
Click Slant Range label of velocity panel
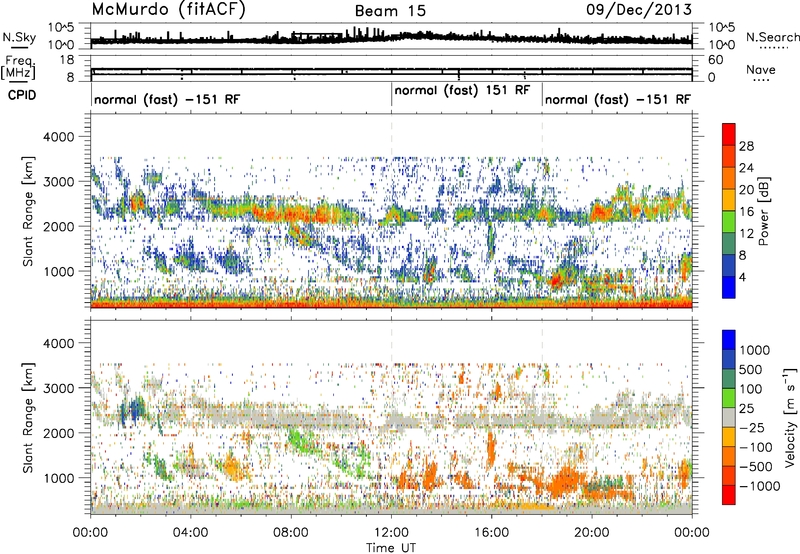click(28, 418)
